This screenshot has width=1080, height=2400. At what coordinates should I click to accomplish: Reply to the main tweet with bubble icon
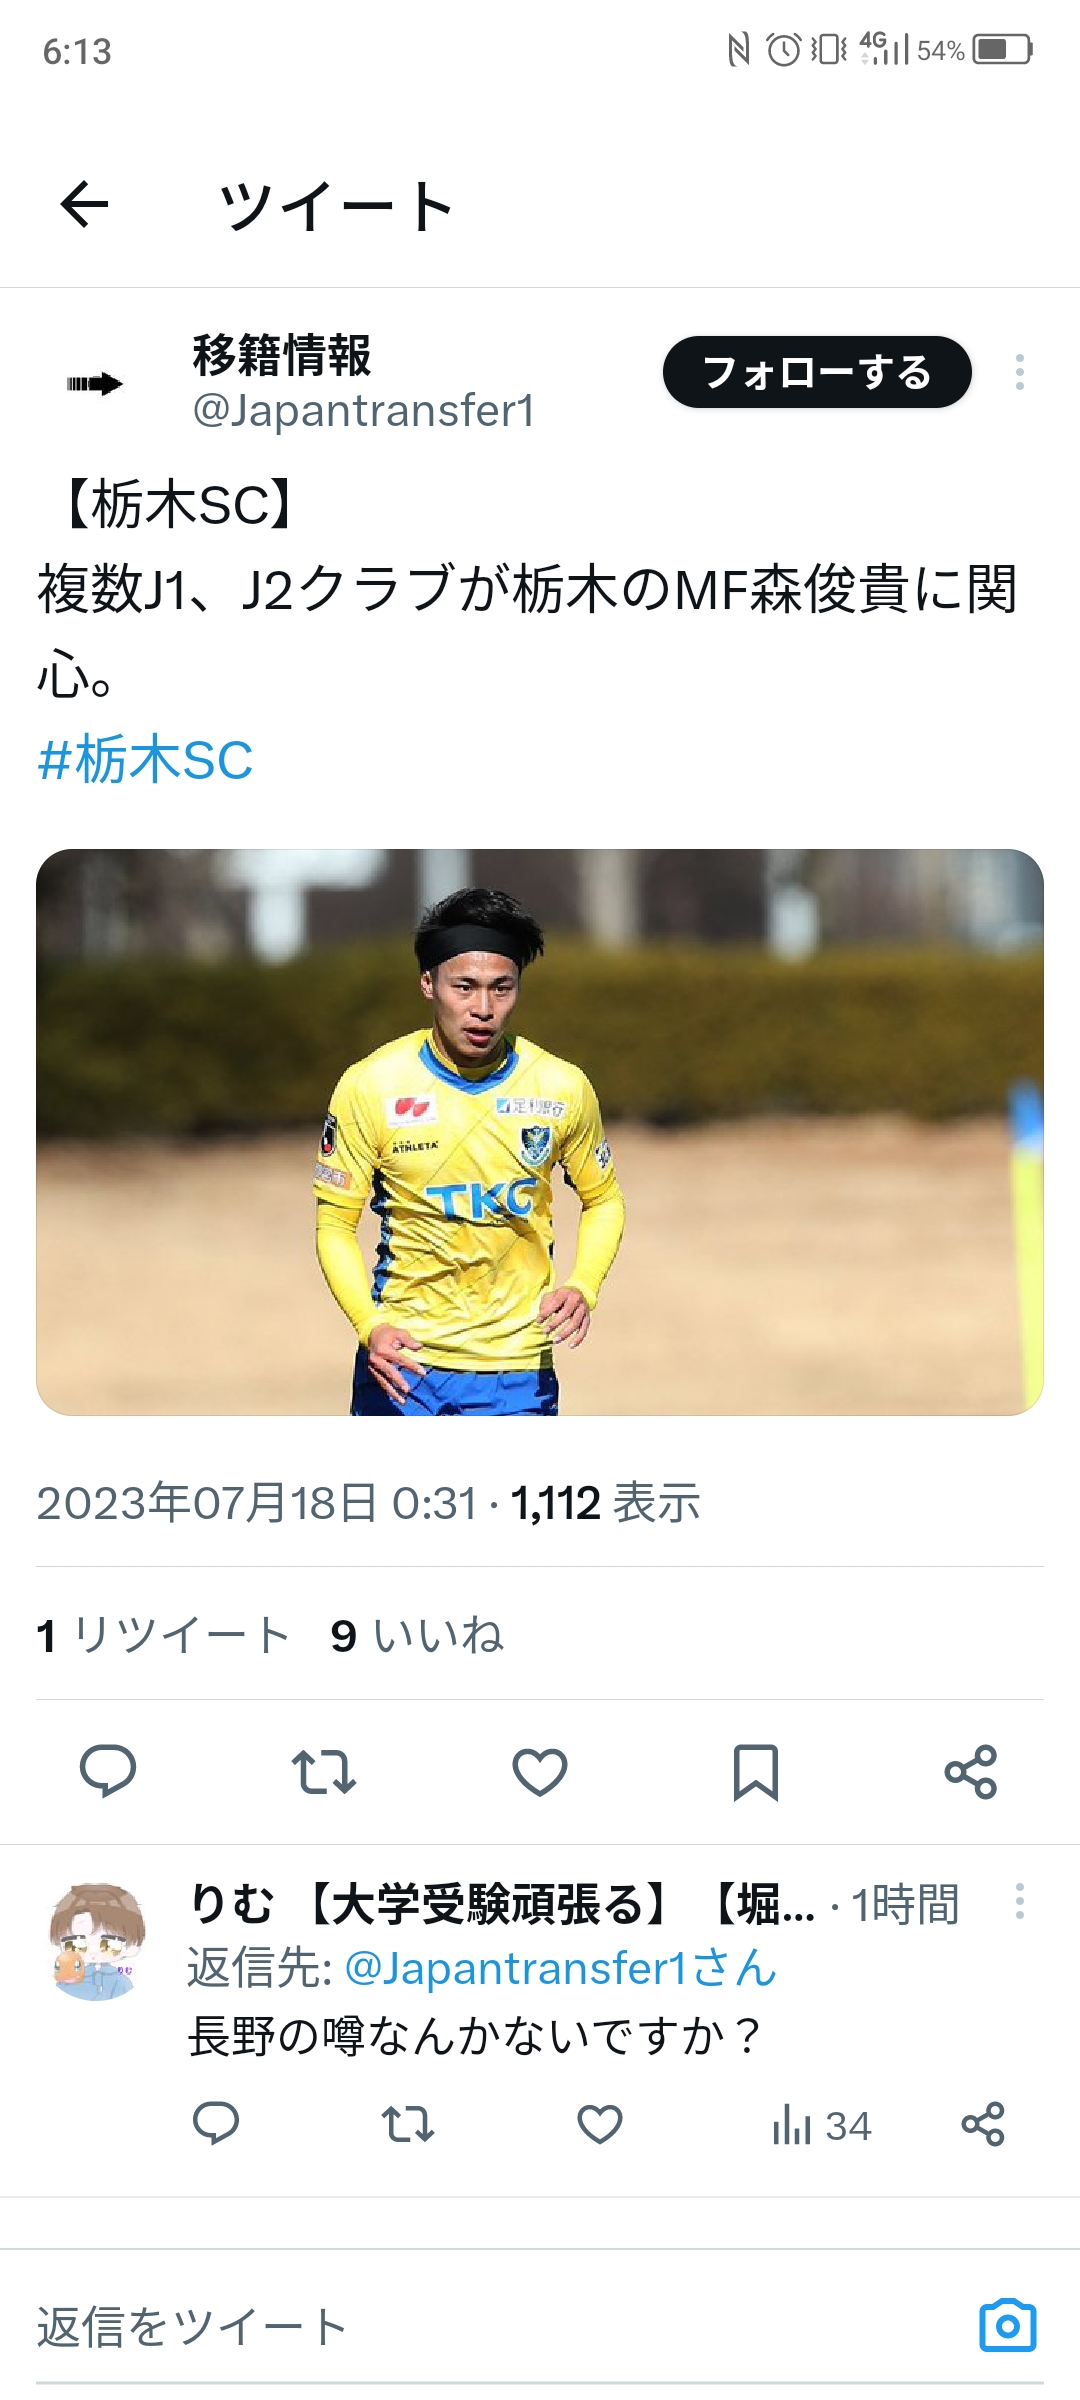tap(108, 1771)
